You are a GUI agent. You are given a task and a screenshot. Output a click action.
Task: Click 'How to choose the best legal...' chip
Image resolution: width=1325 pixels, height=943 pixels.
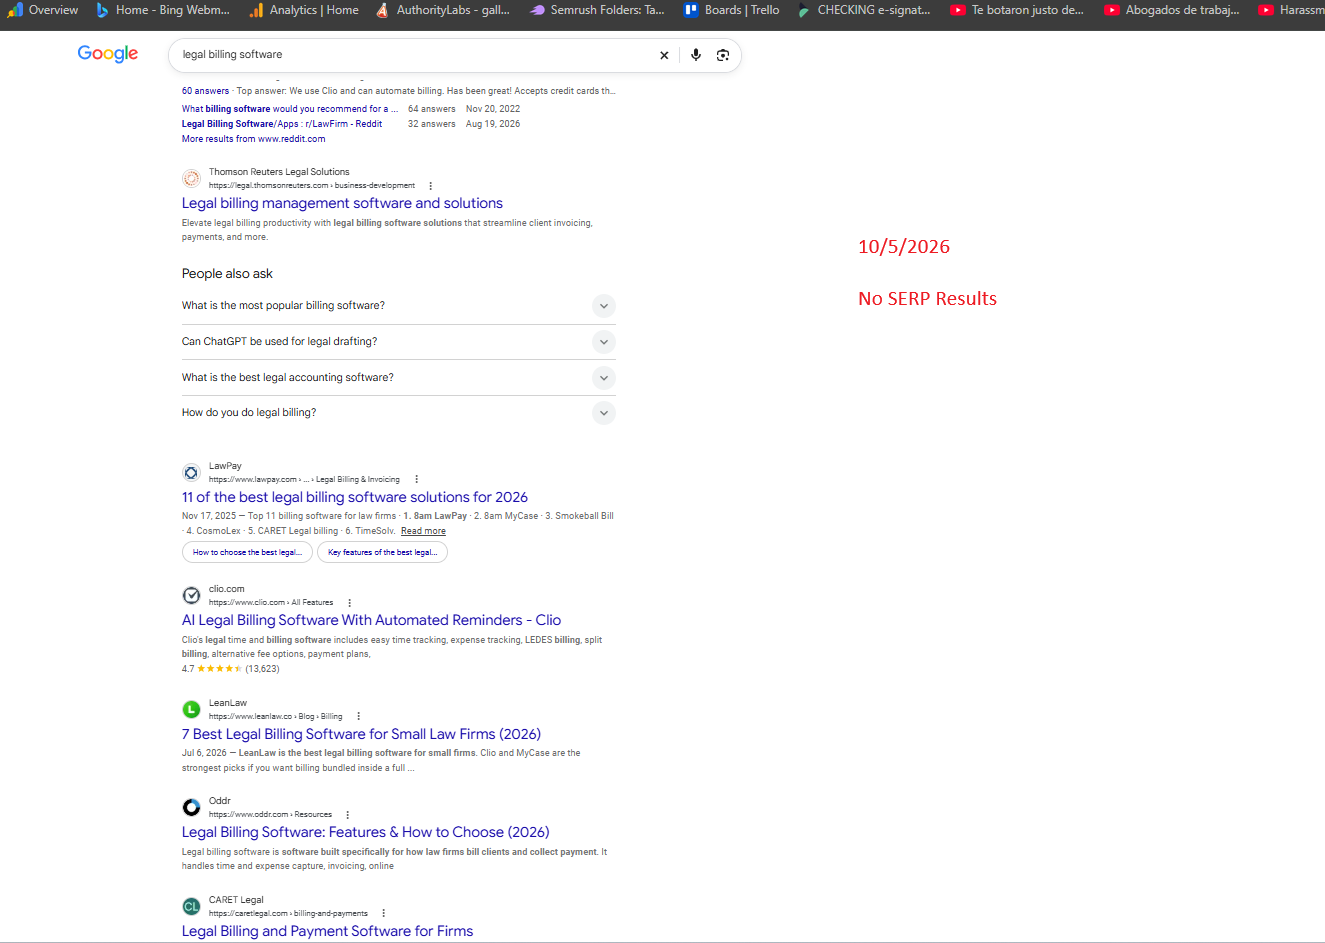[x=247, y=552]
